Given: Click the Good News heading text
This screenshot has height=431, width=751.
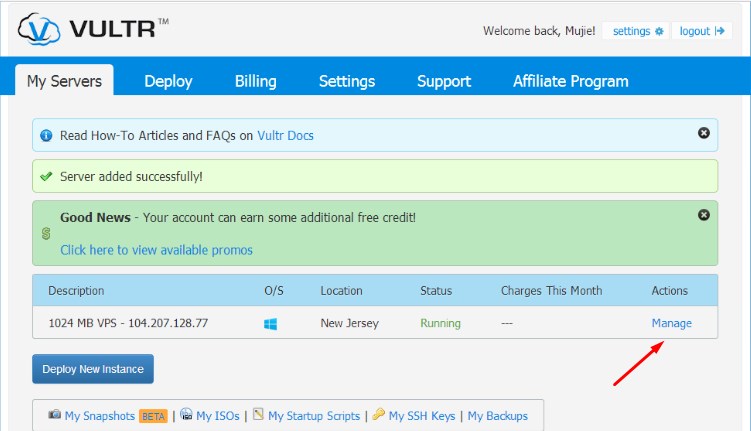Looking at the screenshot, I should click(95, 217).
